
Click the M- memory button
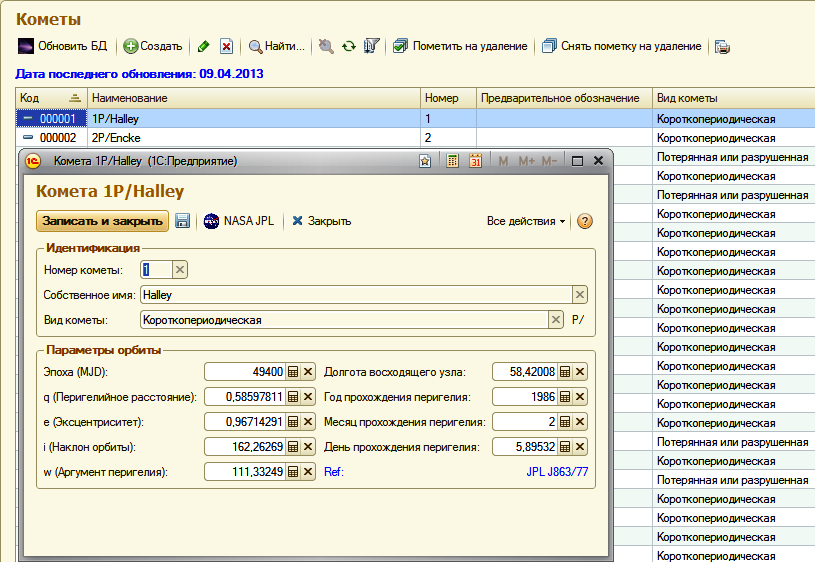[549, 161]
